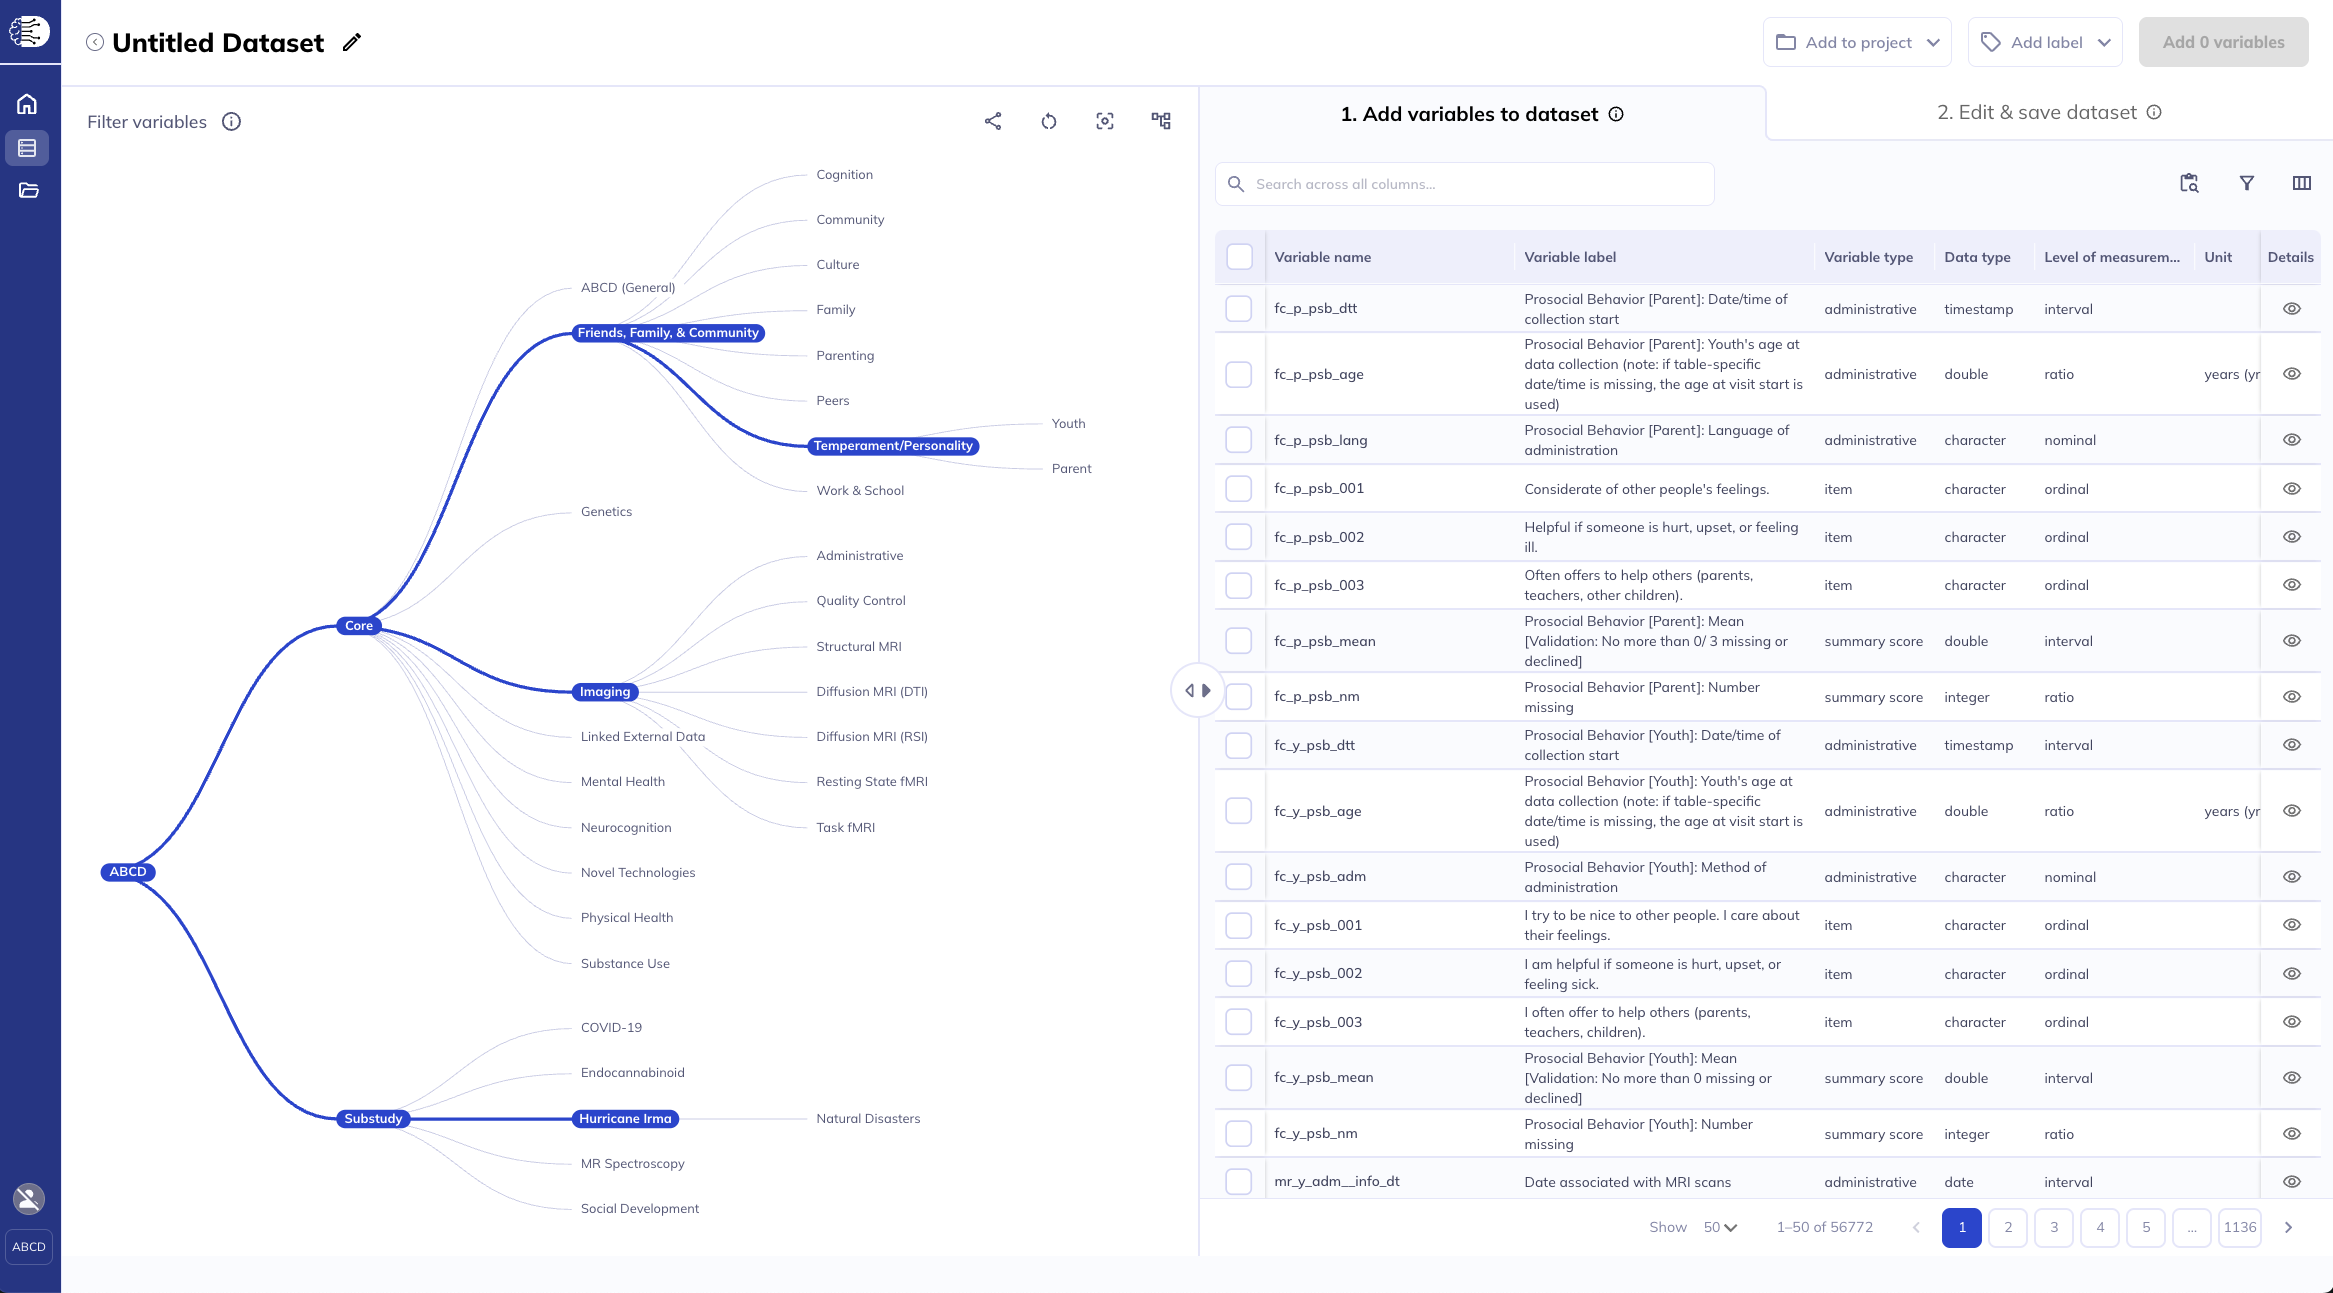The image size is (2333, 1293).
Task: Select the Add variables to dataset tab
Action: (x=1481, y=114)
